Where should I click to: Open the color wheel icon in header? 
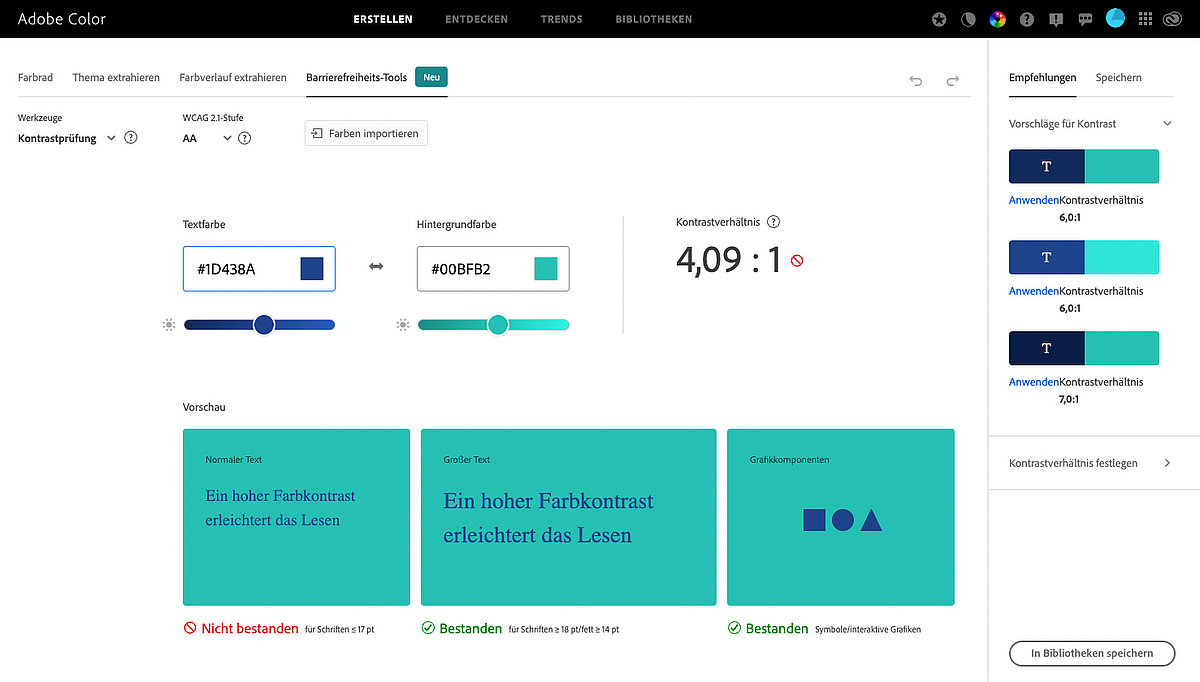997,19
